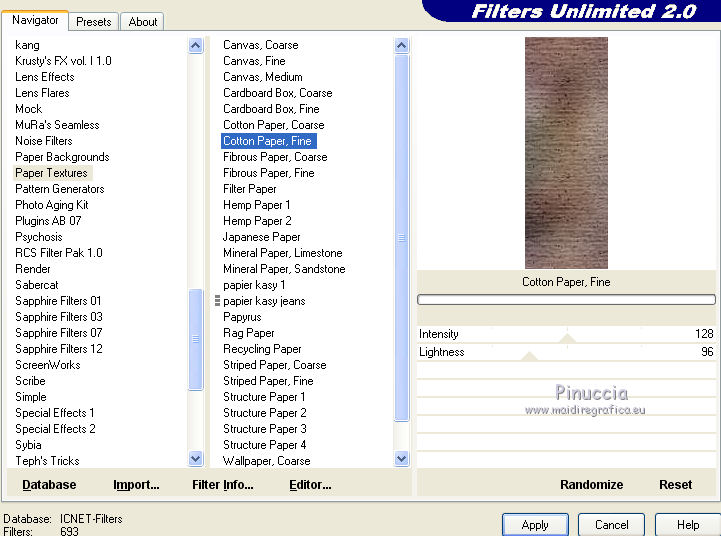Open the Editor... button
The height and width of the screenshot is (536, 721).
pyautogui.click(x=310, y=485)
